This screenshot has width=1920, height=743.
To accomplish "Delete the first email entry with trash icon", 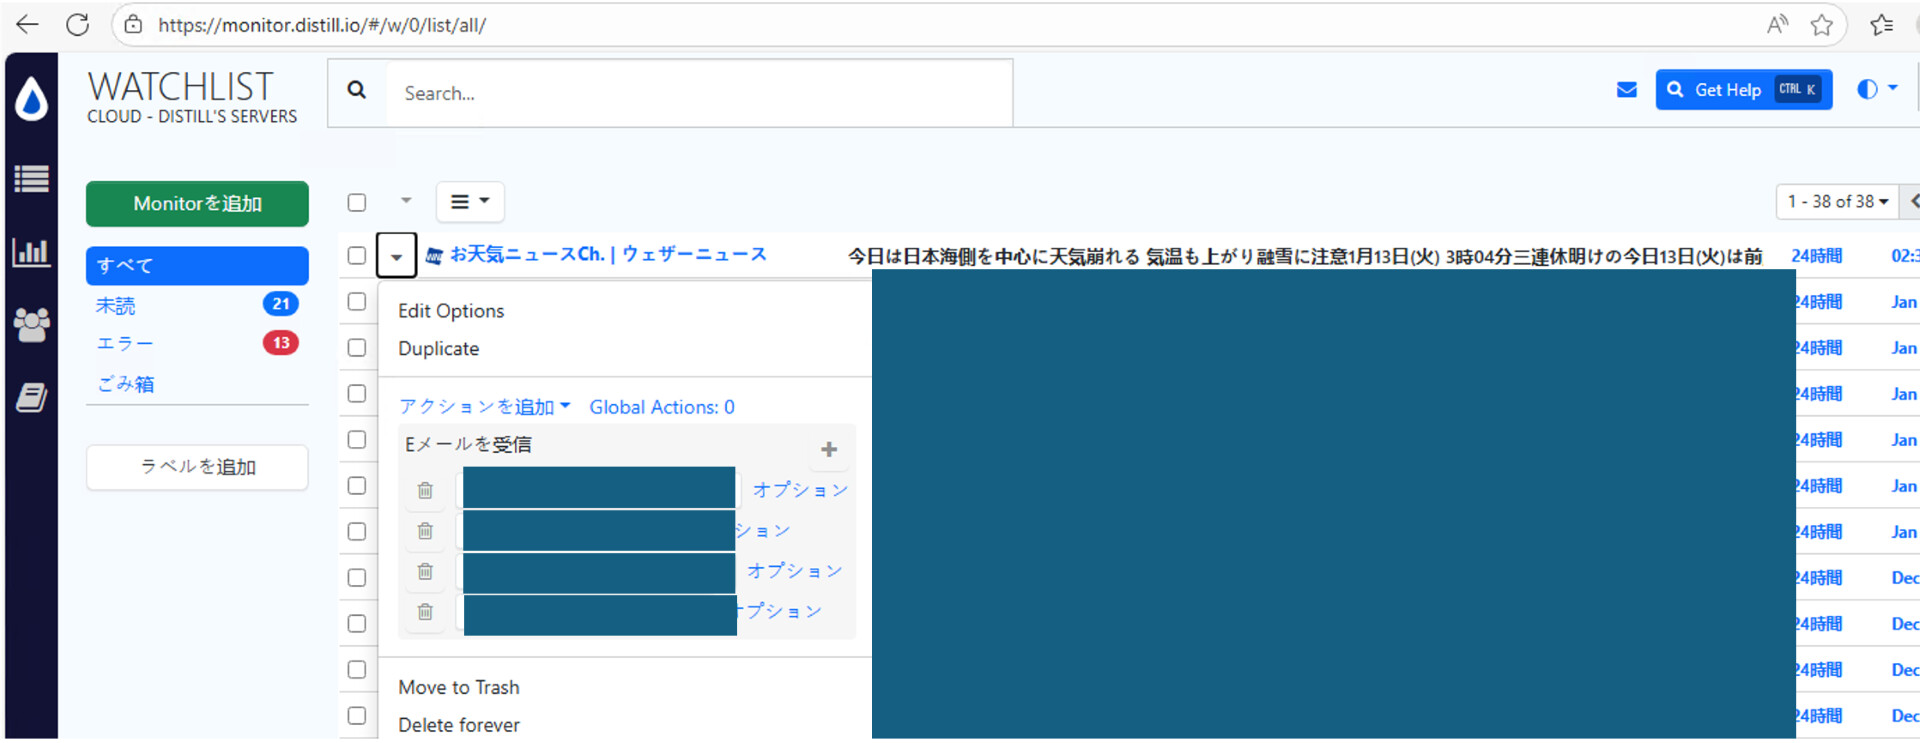I will pyautogui.click(x=425, y=490).
